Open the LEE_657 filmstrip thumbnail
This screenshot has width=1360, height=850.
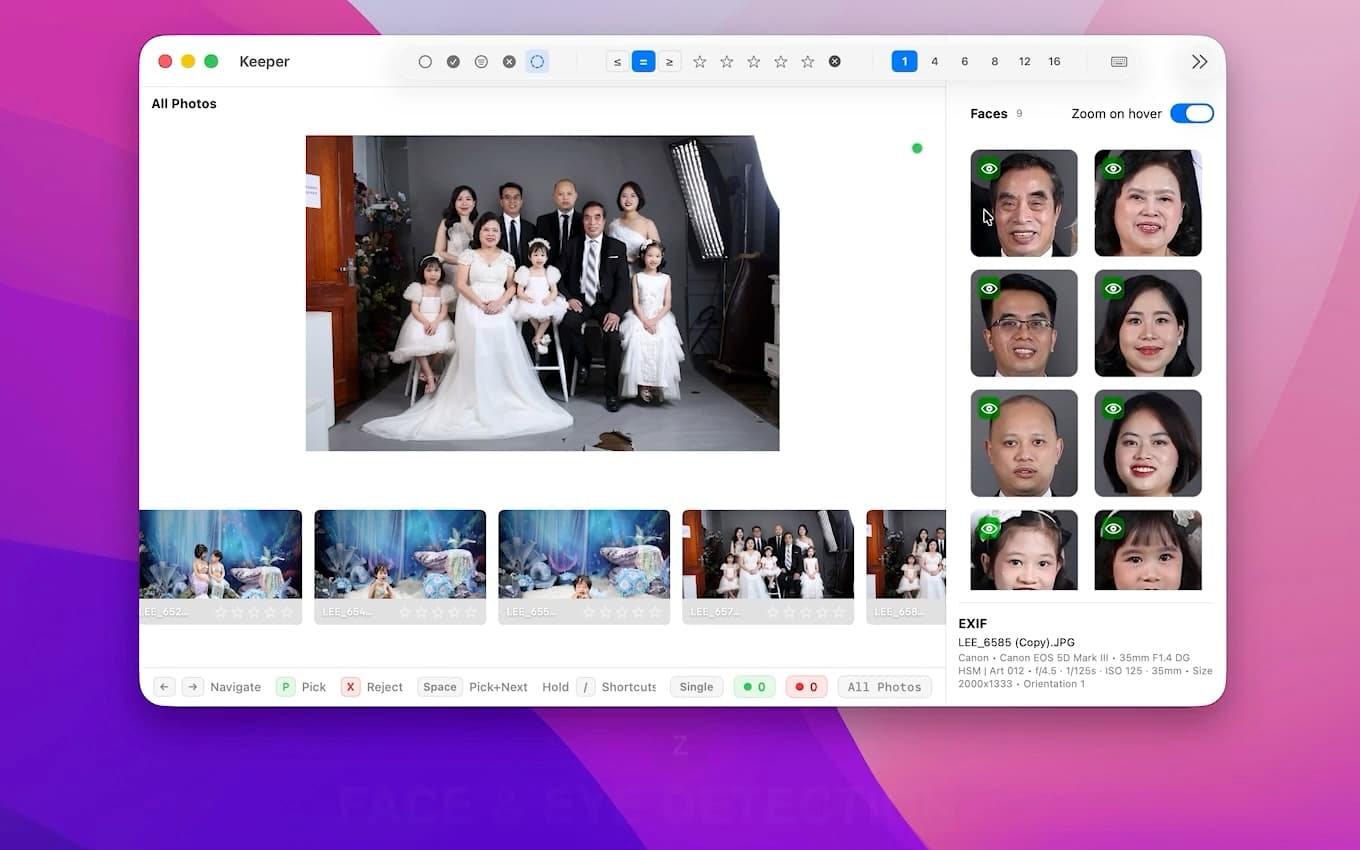[768, 567]
